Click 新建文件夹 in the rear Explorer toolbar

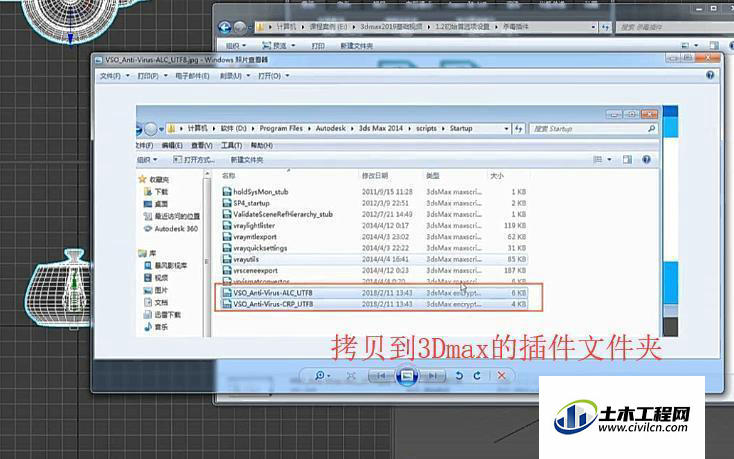click(x=356, y=46)
